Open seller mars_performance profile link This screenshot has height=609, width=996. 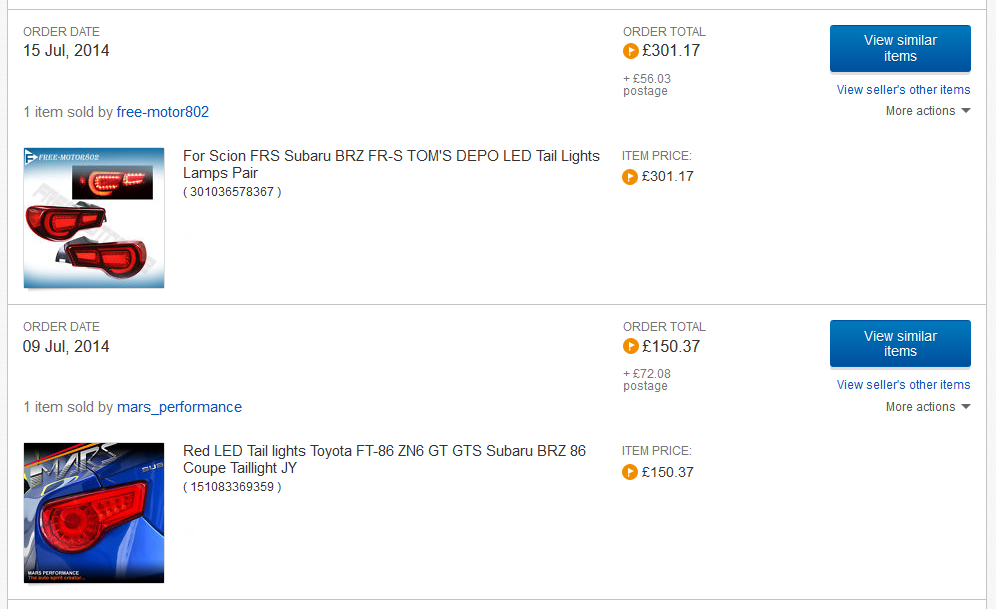[x=179, y=407]
